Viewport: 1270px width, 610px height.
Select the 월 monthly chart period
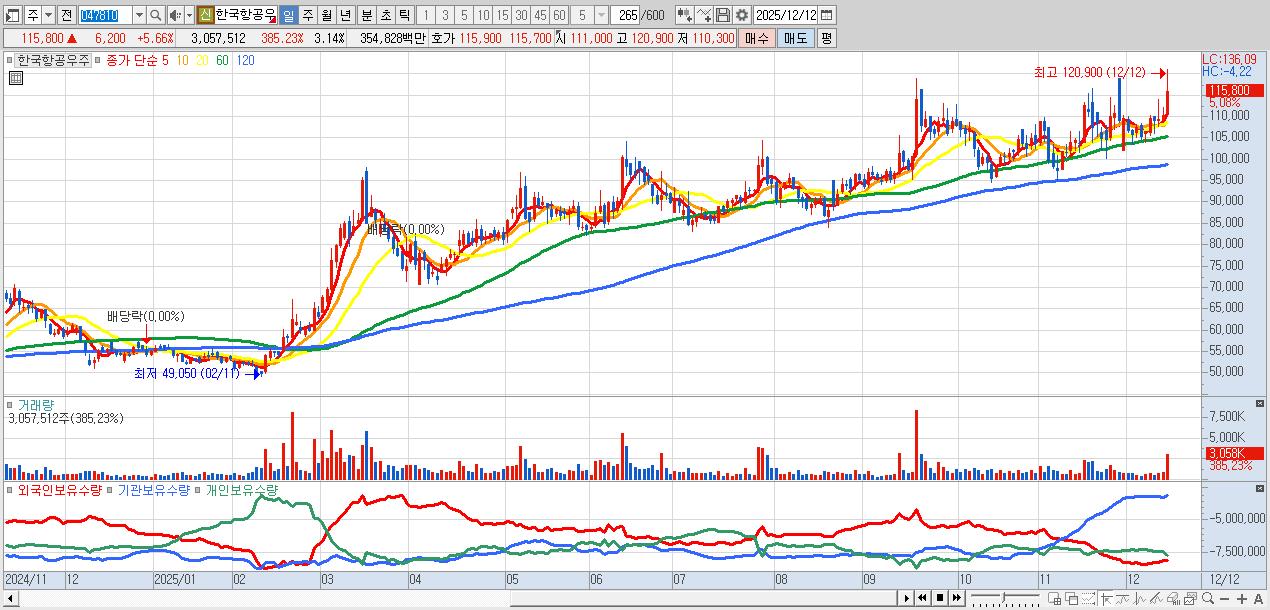coord(327,15)
